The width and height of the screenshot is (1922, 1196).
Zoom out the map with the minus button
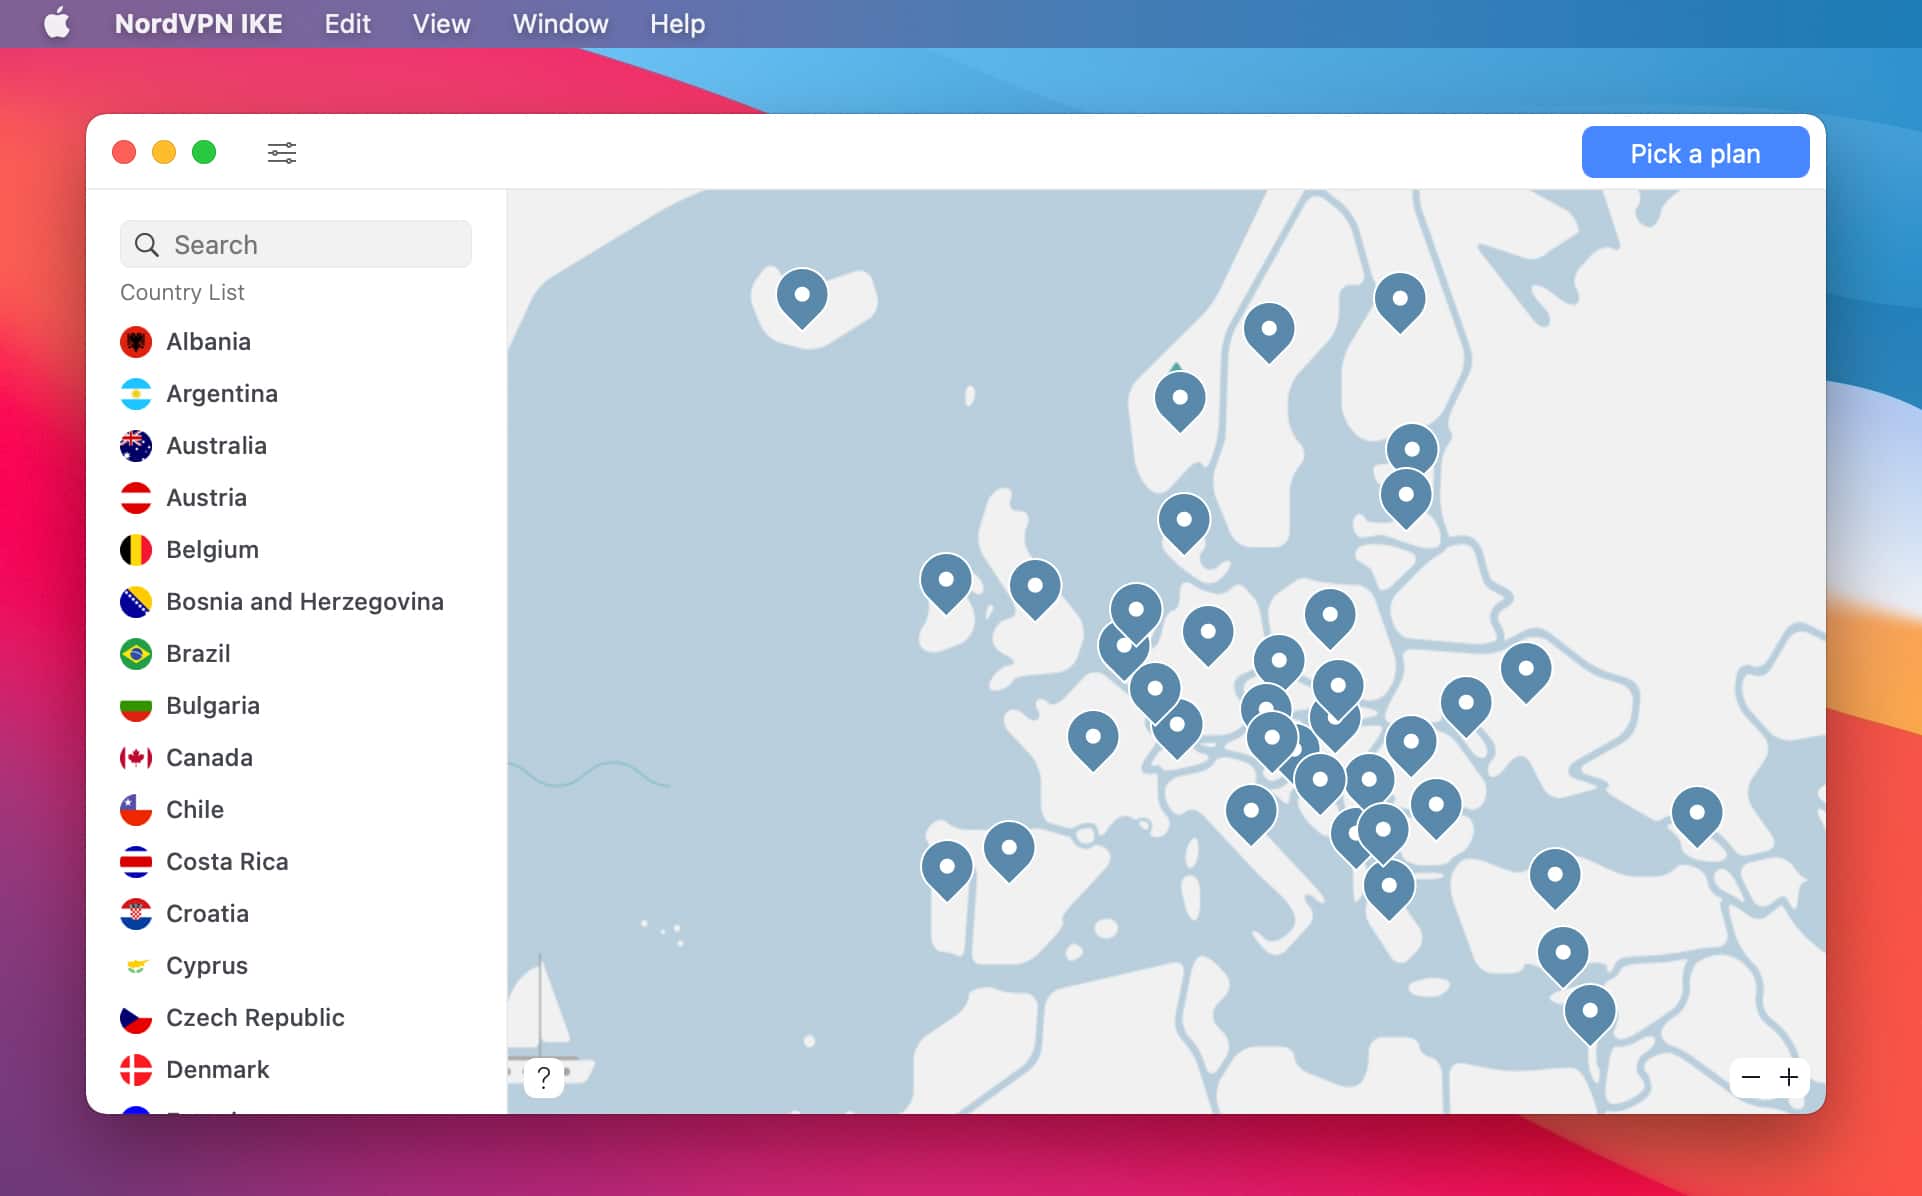[1749, 1077]
